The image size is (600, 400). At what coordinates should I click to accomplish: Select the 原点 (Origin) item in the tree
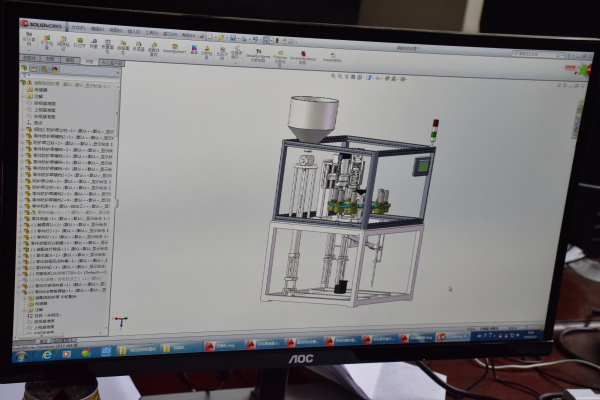tap(39, 122)
